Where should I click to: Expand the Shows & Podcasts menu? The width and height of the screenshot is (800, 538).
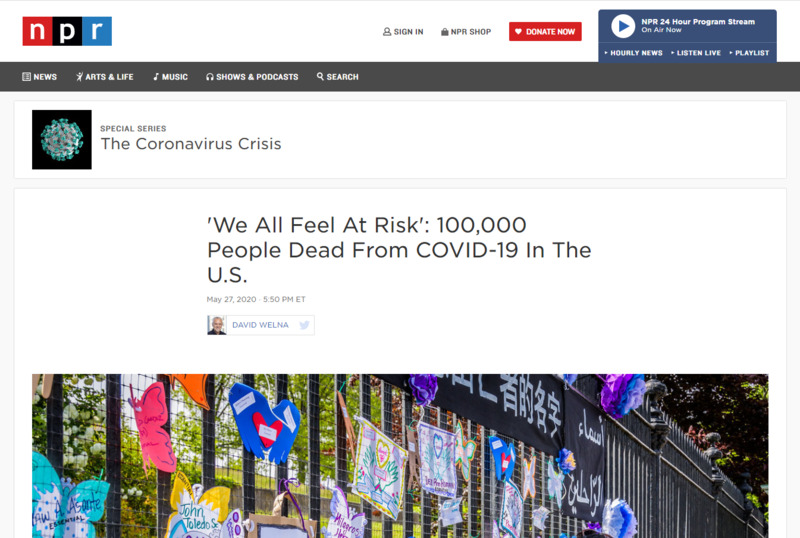(252, 77)
